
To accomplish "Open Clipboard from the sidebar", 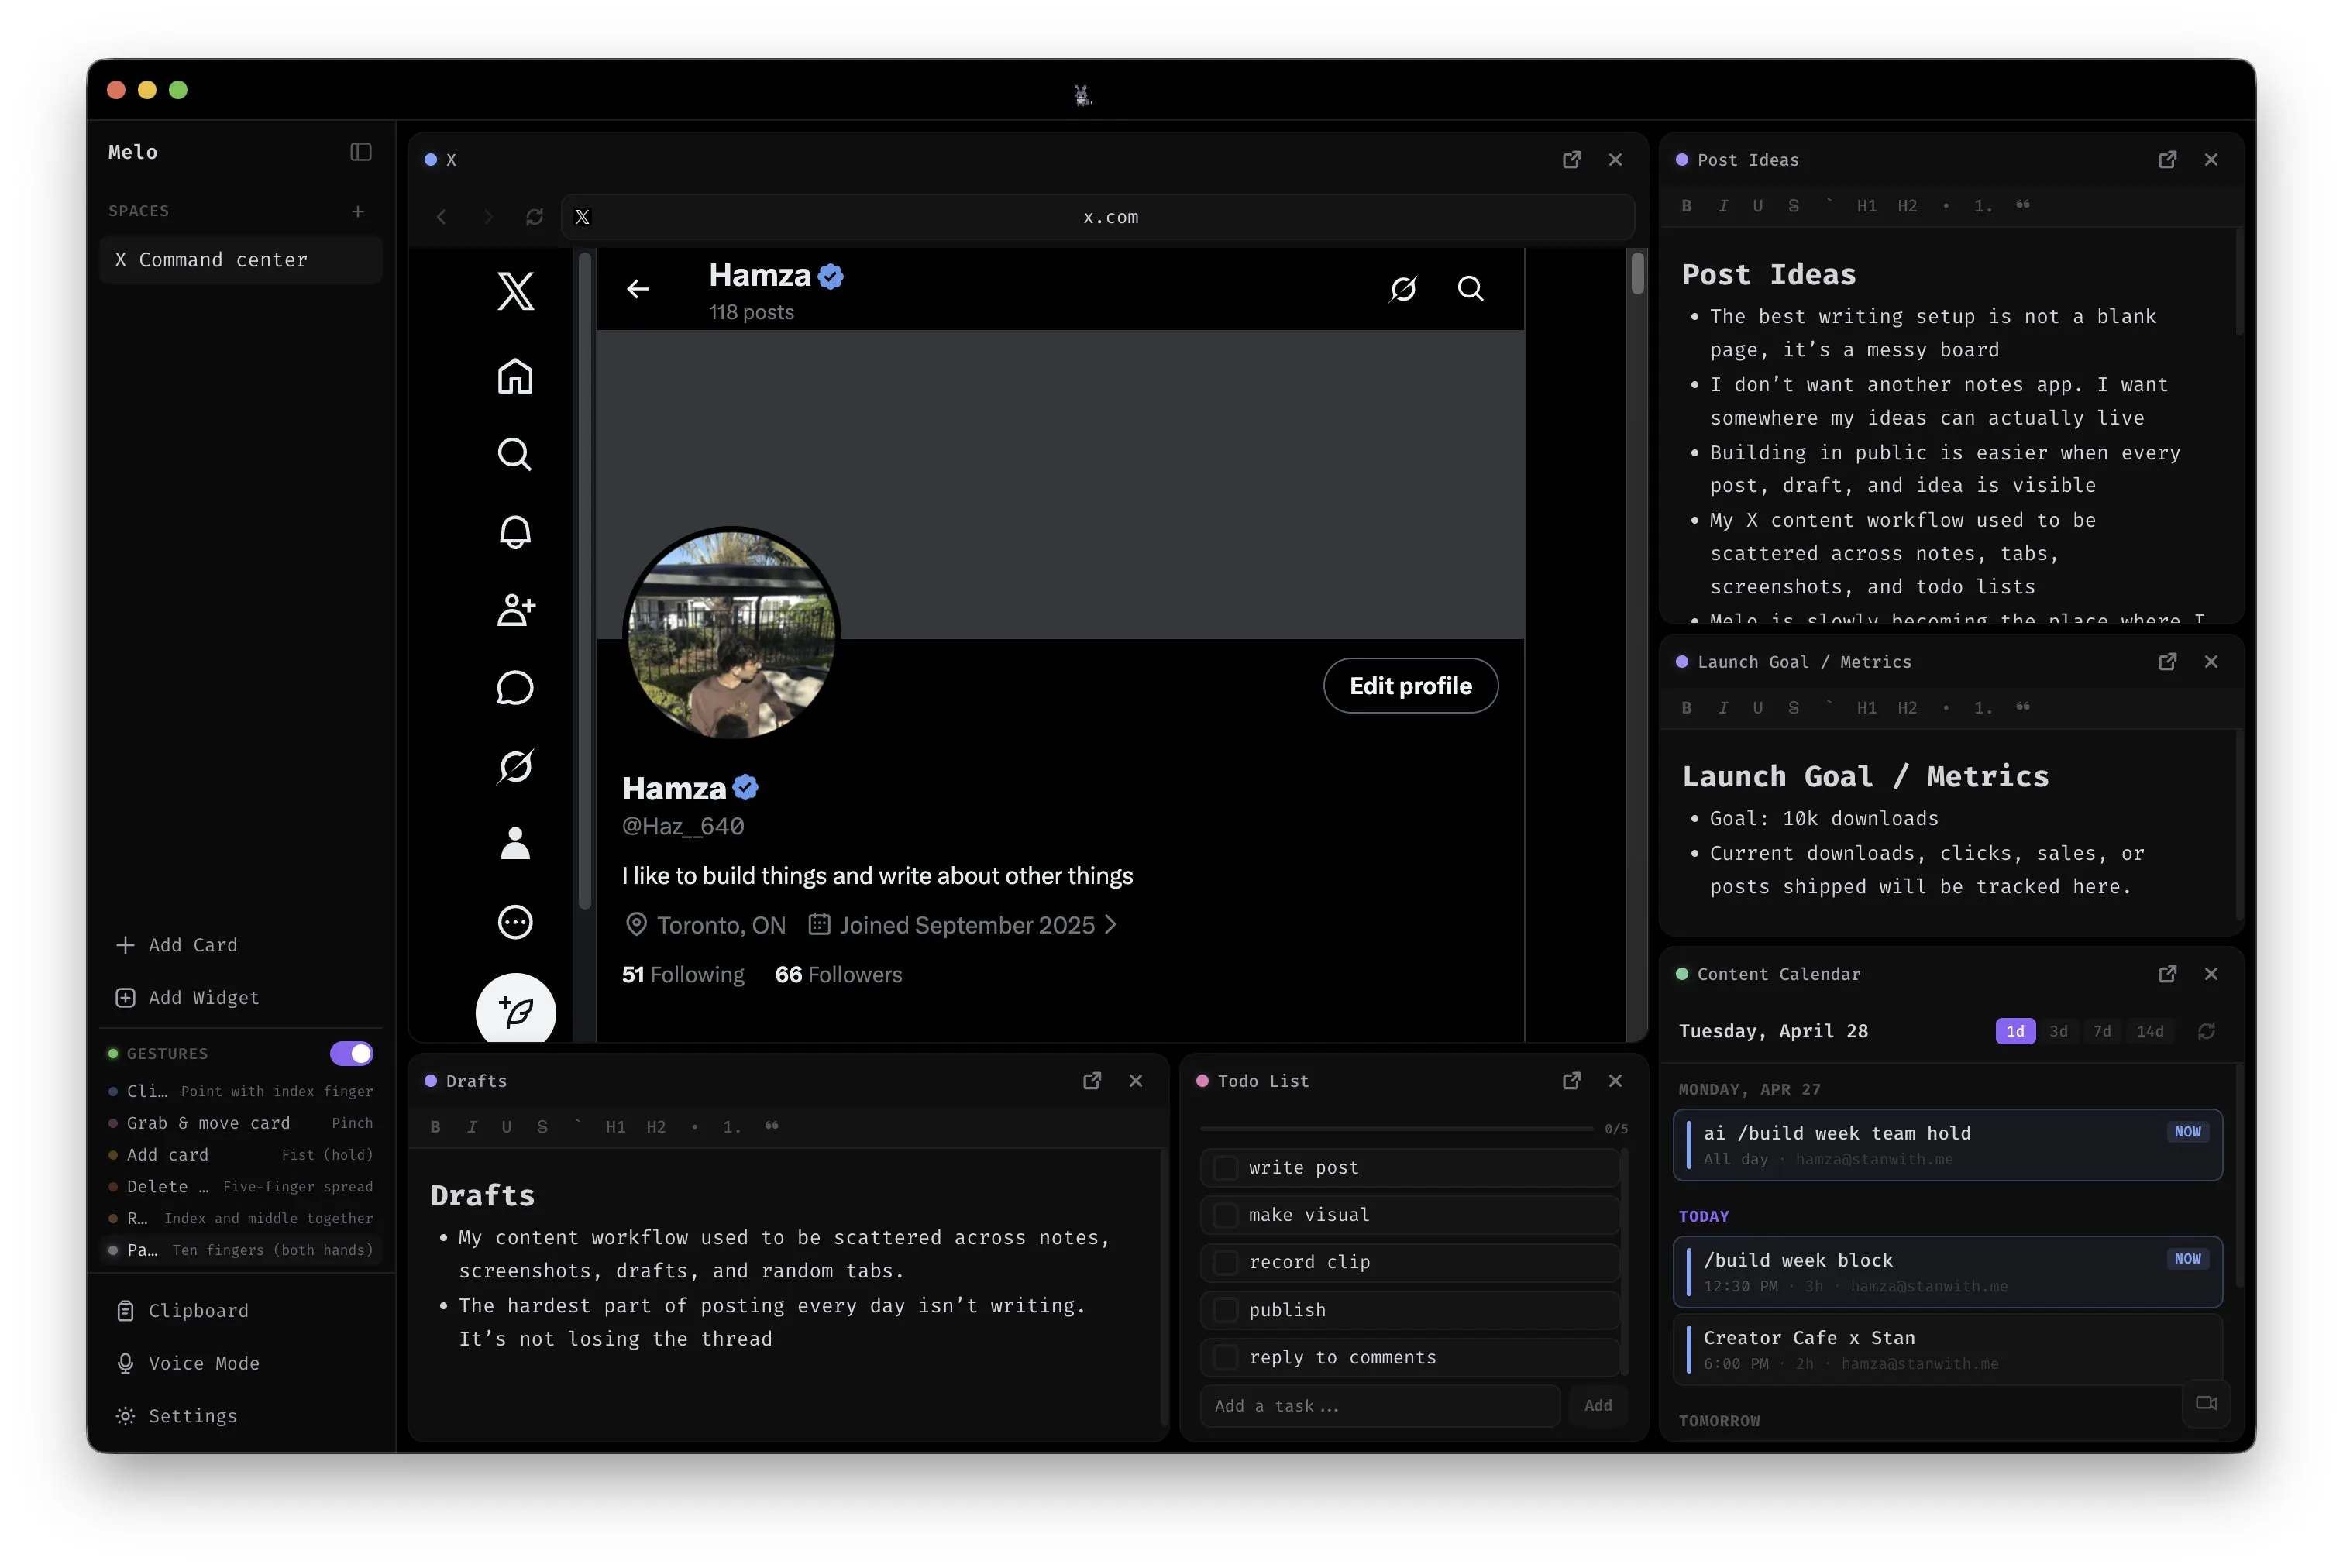I will coord(182,1311).
